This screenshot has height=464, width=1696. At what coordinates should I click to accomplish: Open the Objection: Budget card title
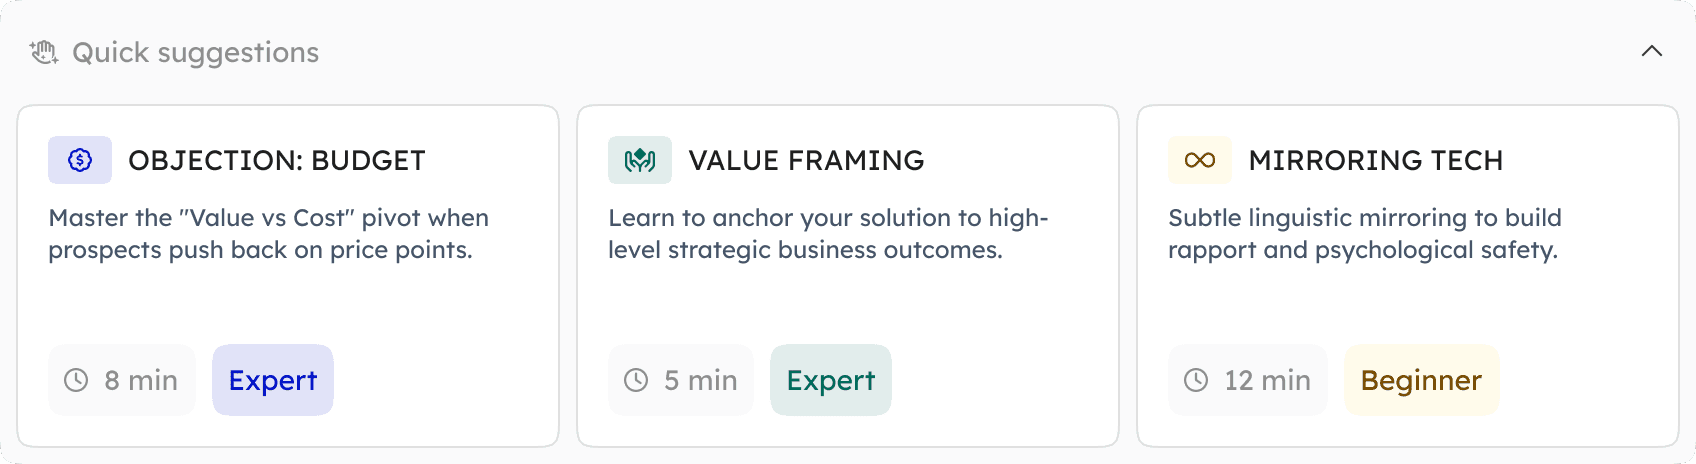coord(277,160)
